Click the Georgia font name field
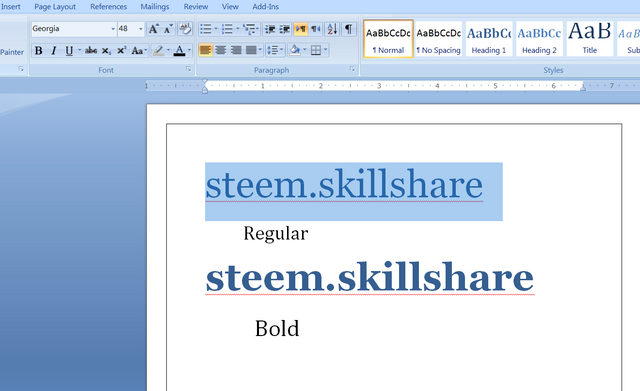 pyautogui.click(x=71, y=29)
